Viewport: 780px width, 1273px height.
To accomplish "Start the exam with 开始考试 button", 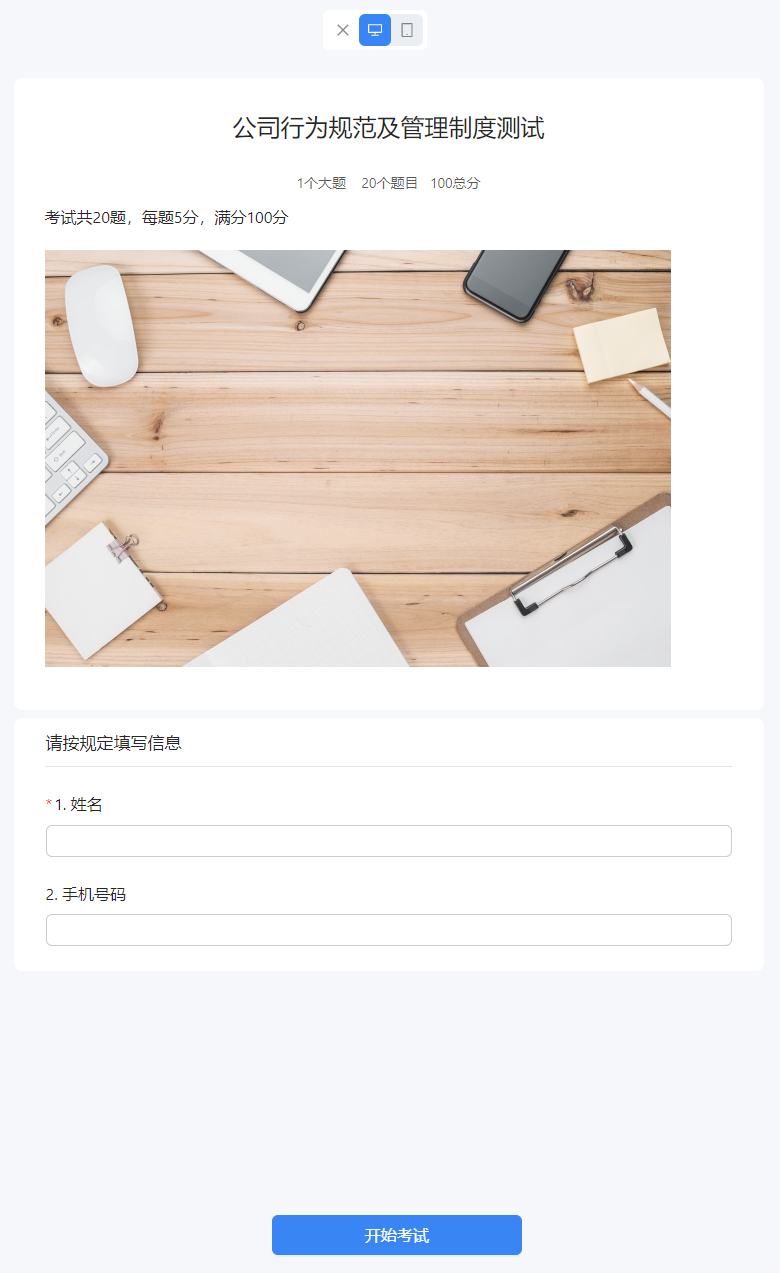I will point(397,1235).
